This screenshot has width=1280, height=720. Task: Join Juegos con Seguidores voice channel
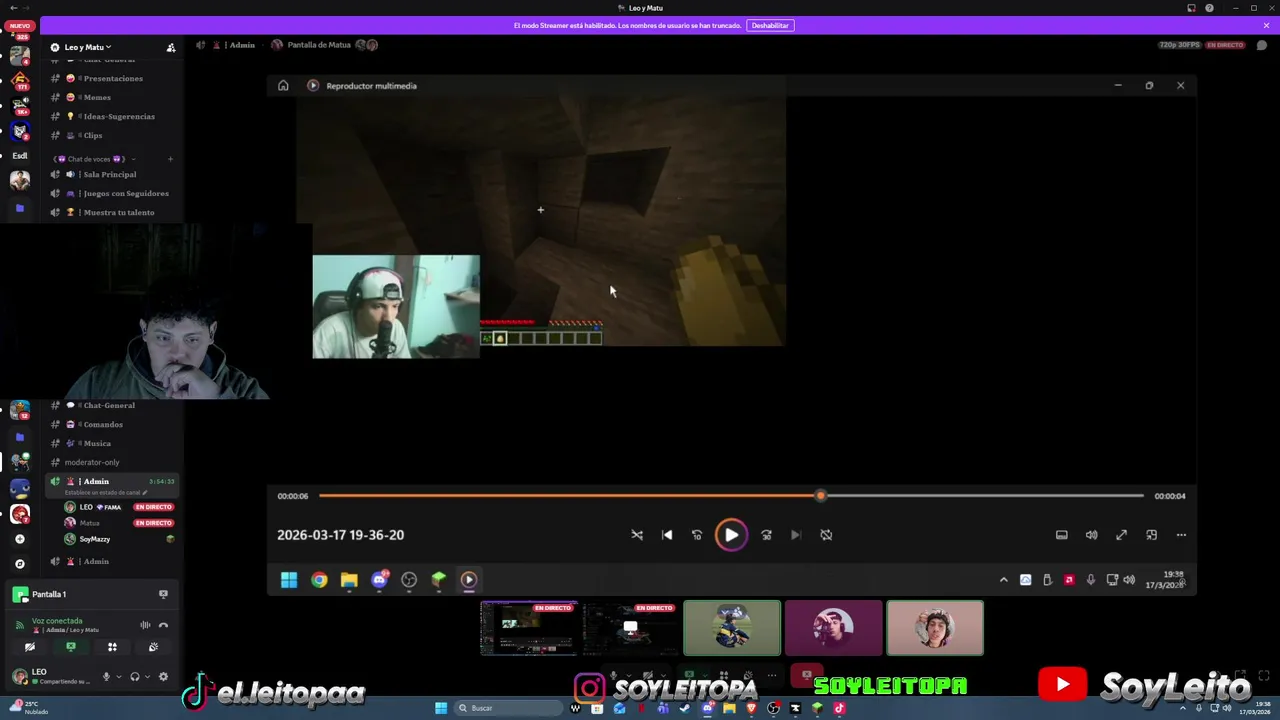113,193
